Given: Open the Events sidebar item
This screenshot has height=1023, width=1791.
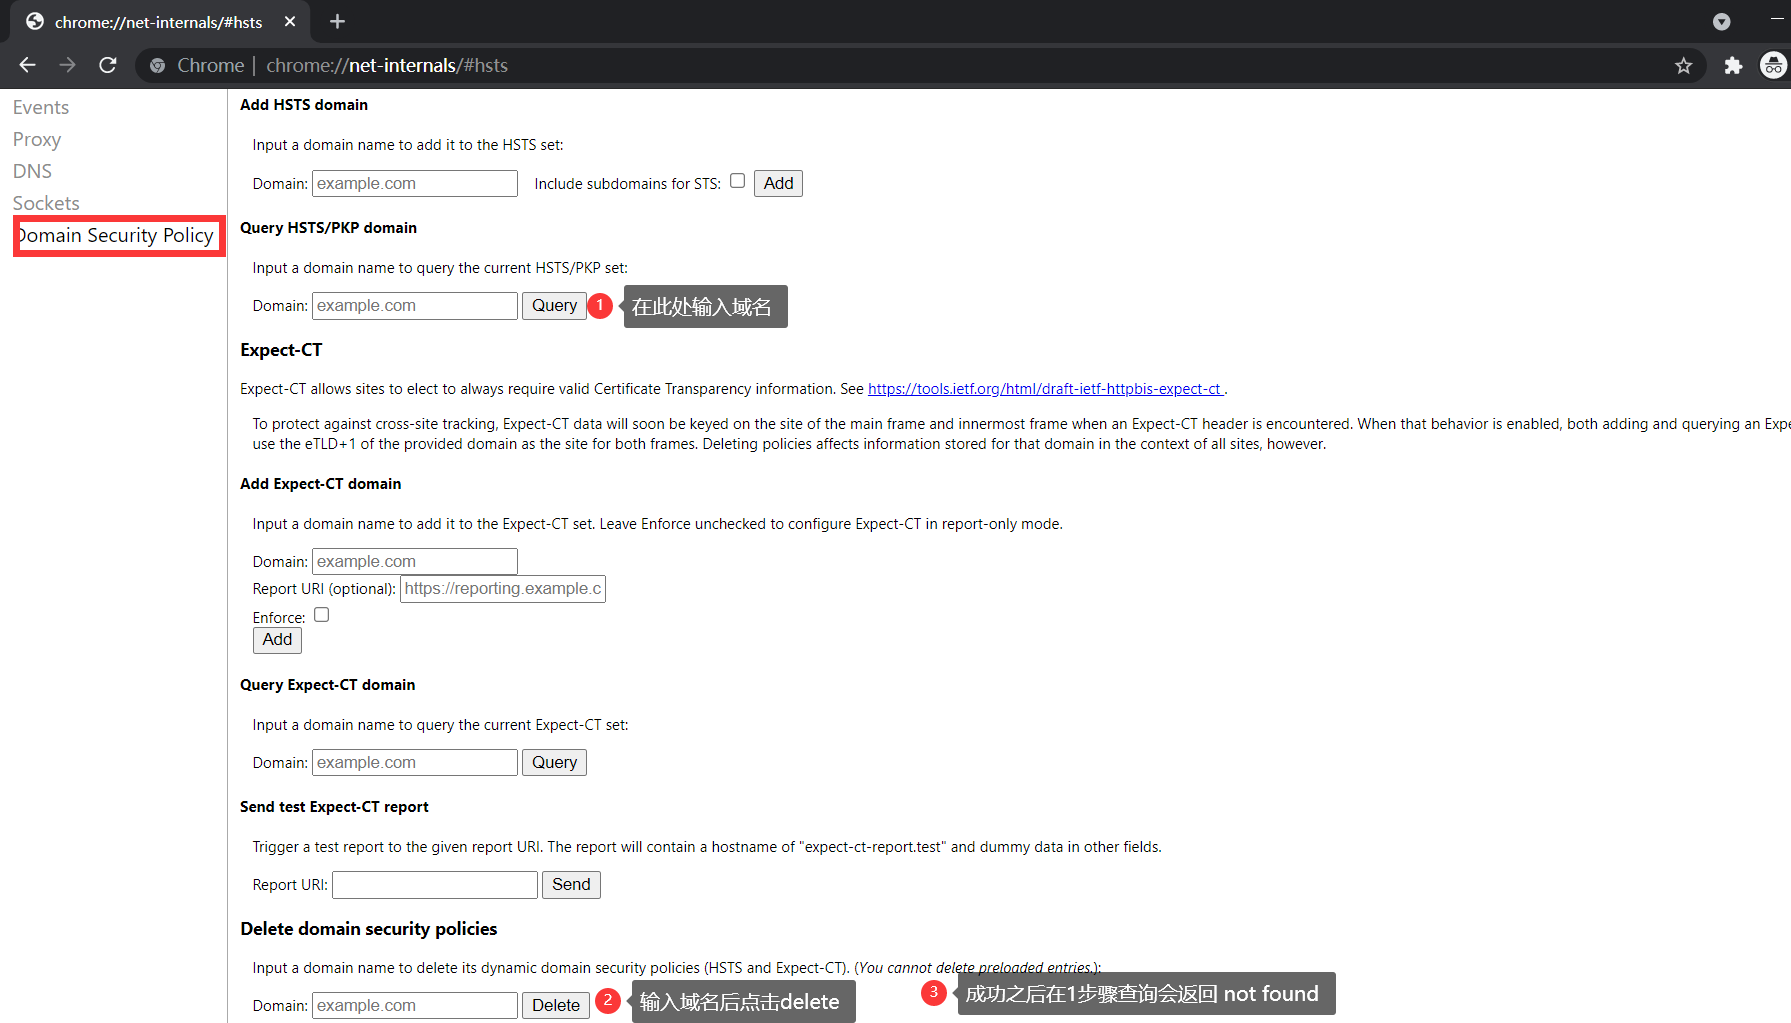Looking at the screenshot, I should (41, 107).
